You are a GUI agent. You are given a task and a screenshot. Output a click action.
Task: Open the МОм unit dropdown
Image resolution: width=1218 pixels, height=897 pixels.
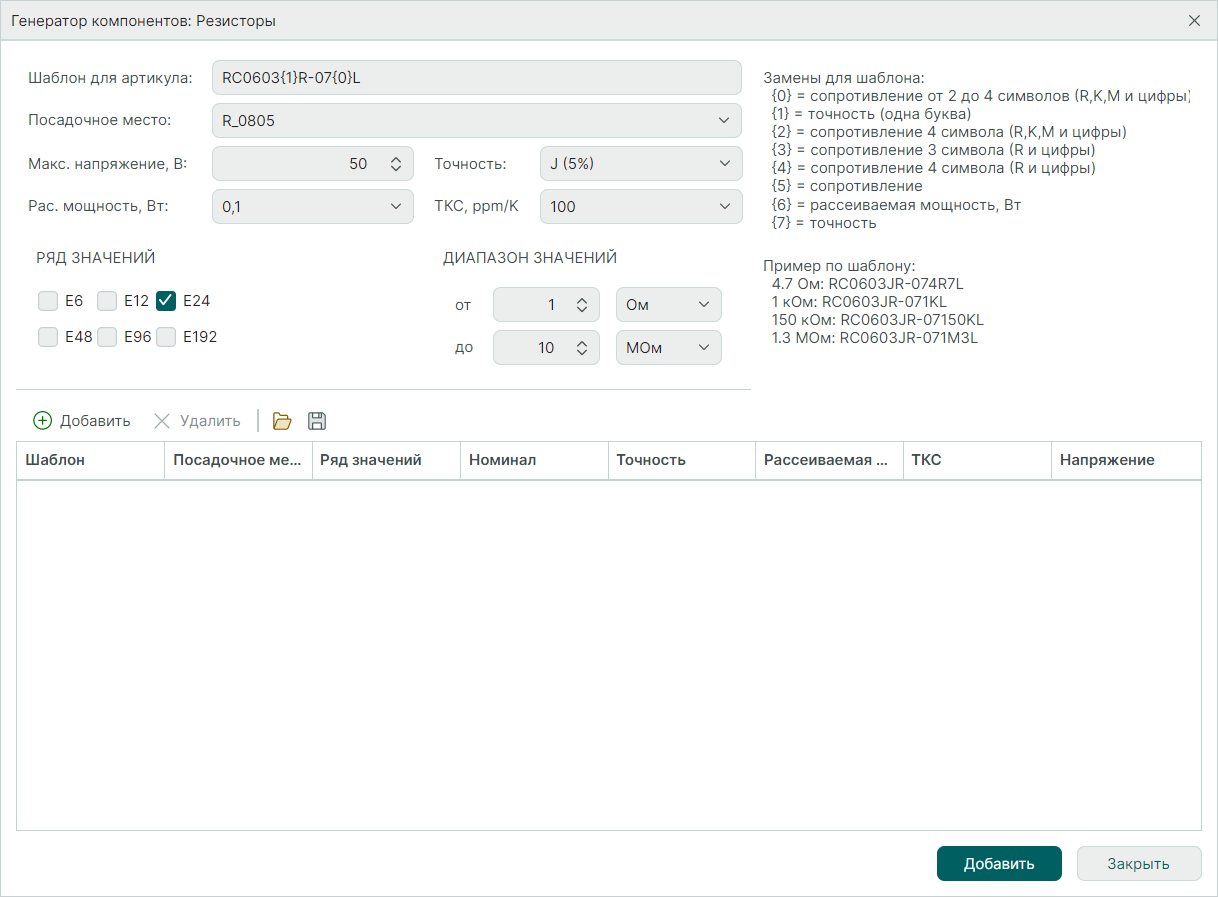(x=668, y=348)
